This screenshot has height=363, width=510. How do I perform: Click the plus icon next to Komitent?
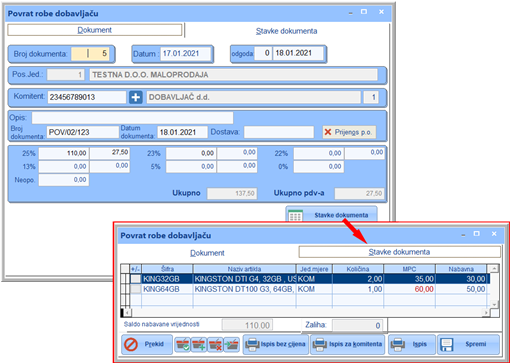tap(136, 97)
